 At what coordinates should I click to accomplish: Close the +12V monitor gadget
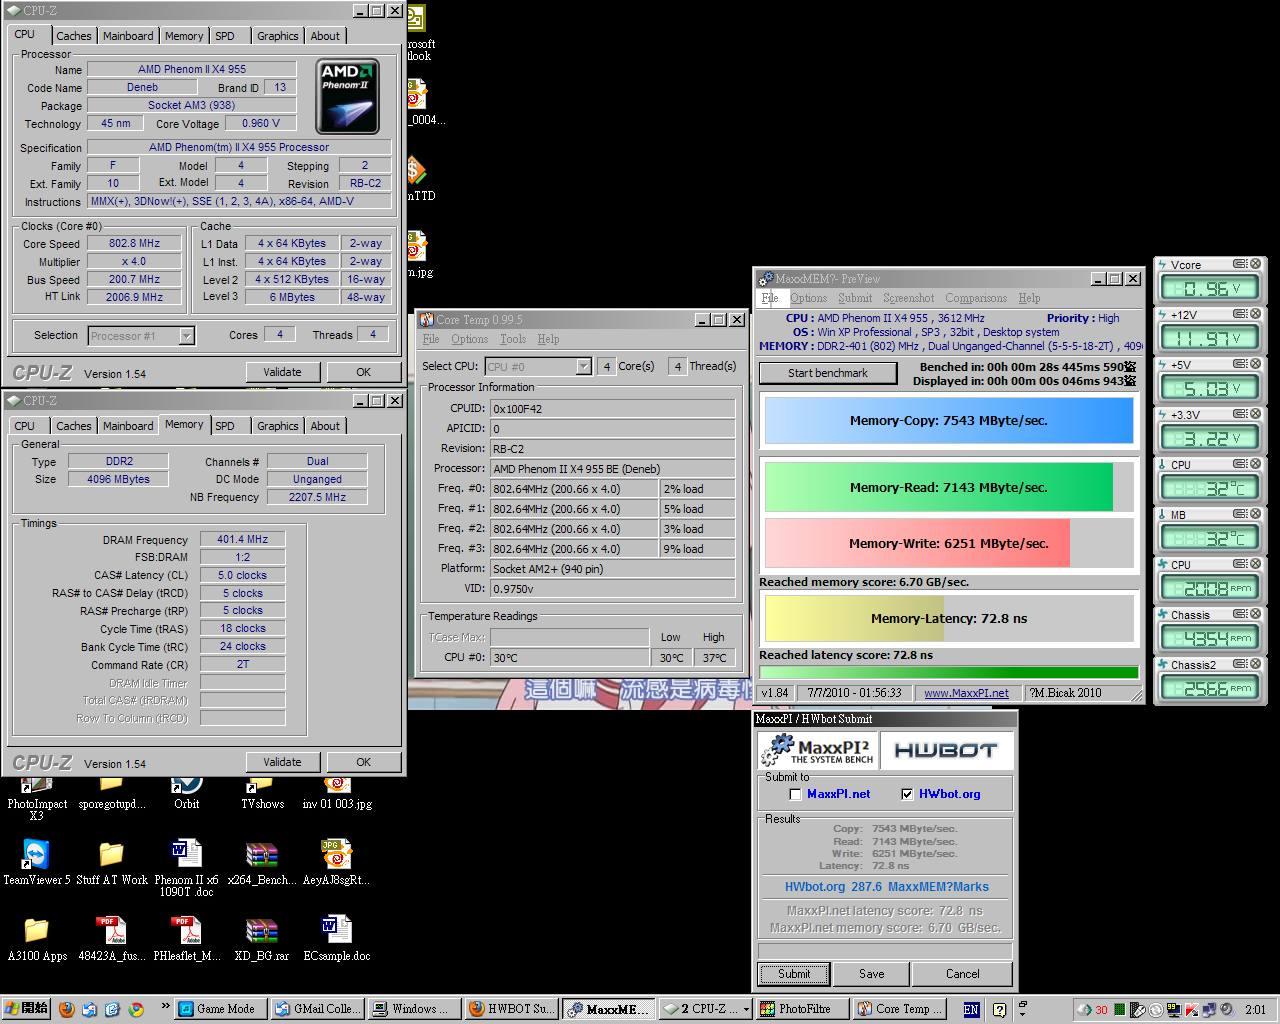(x=1255, y=314)
